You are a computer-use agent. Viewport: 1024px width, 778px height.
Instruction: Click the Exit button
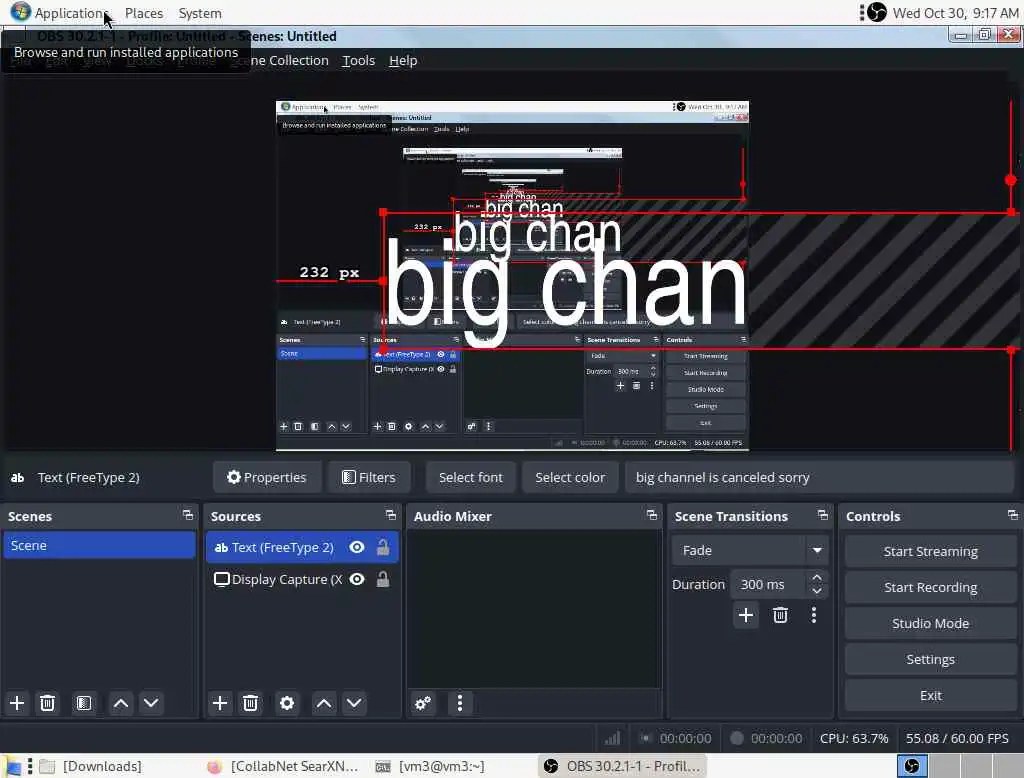point(931,695)
